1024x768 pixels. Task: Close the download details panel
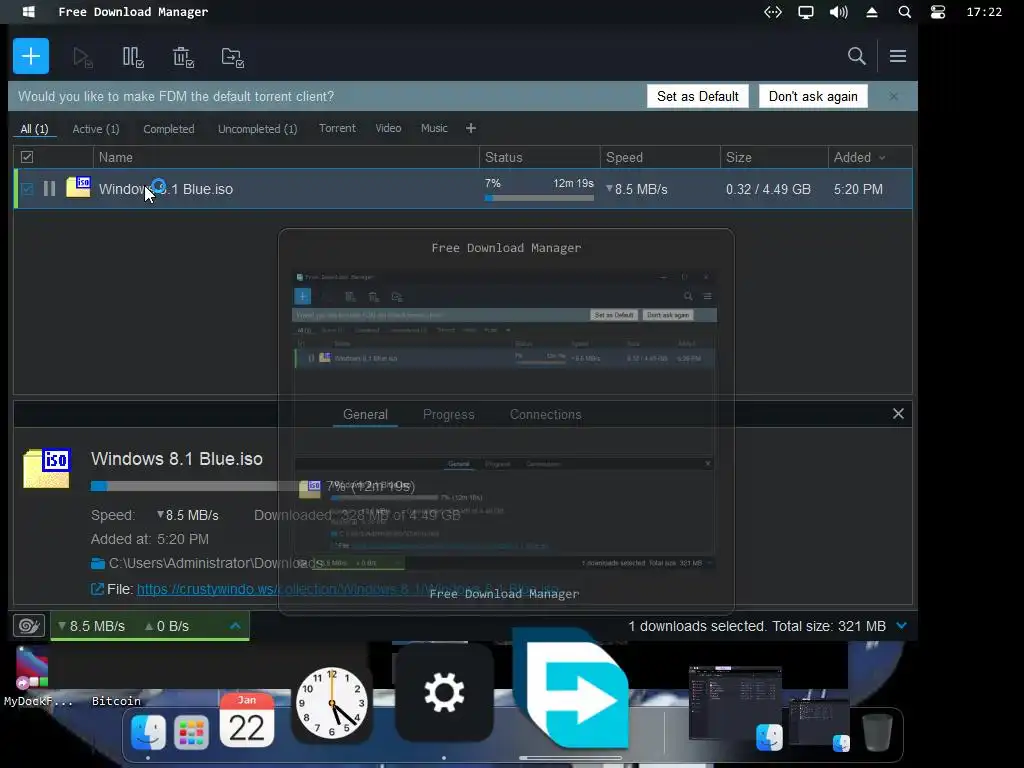click(x=899, y=413)
